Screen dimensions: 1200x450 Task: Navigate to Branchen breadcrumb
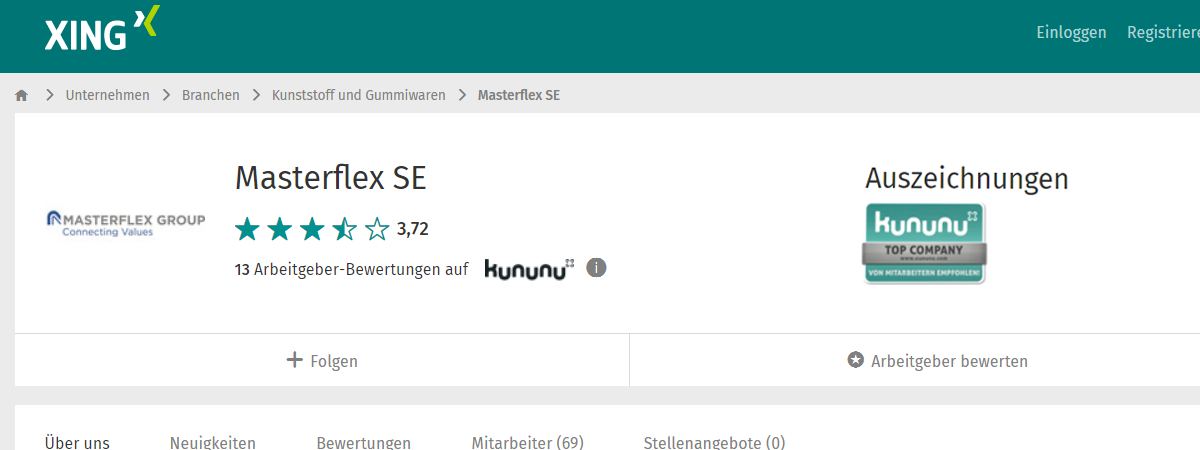coord(210,96)
